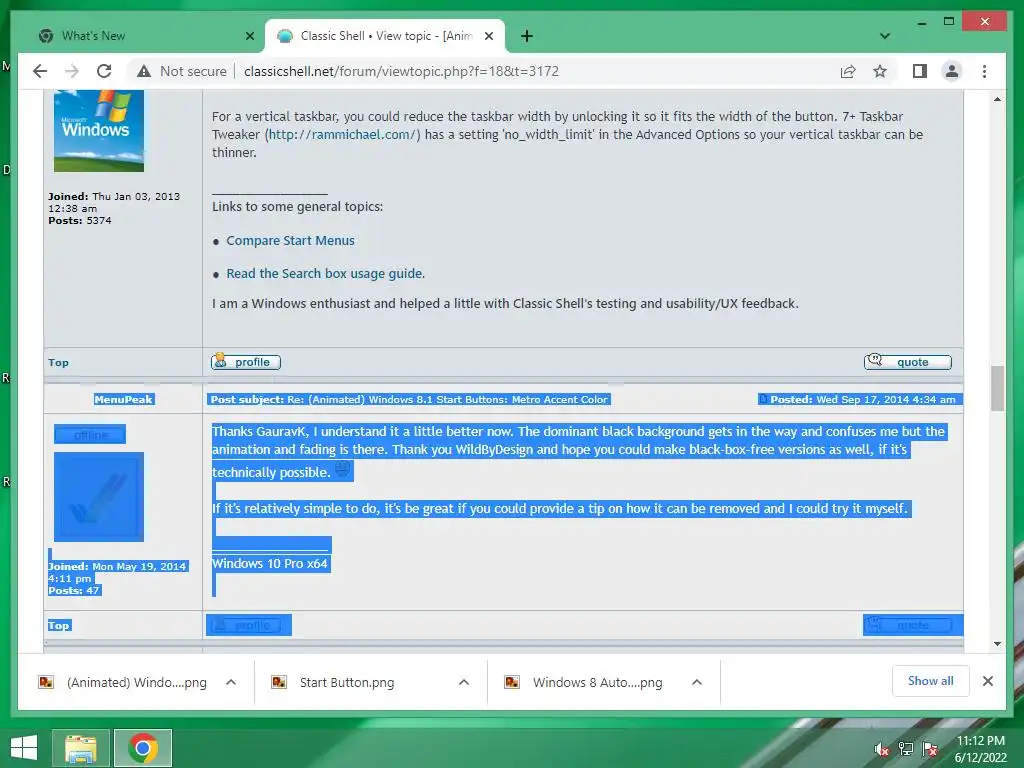Open the rammichael.com link
Screen dimensions: 1024x768
(x=342, y=135)
